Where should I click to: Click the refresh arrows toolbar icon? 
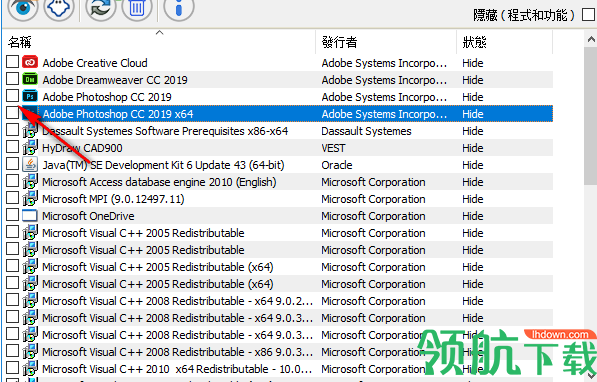coord(101,8)
